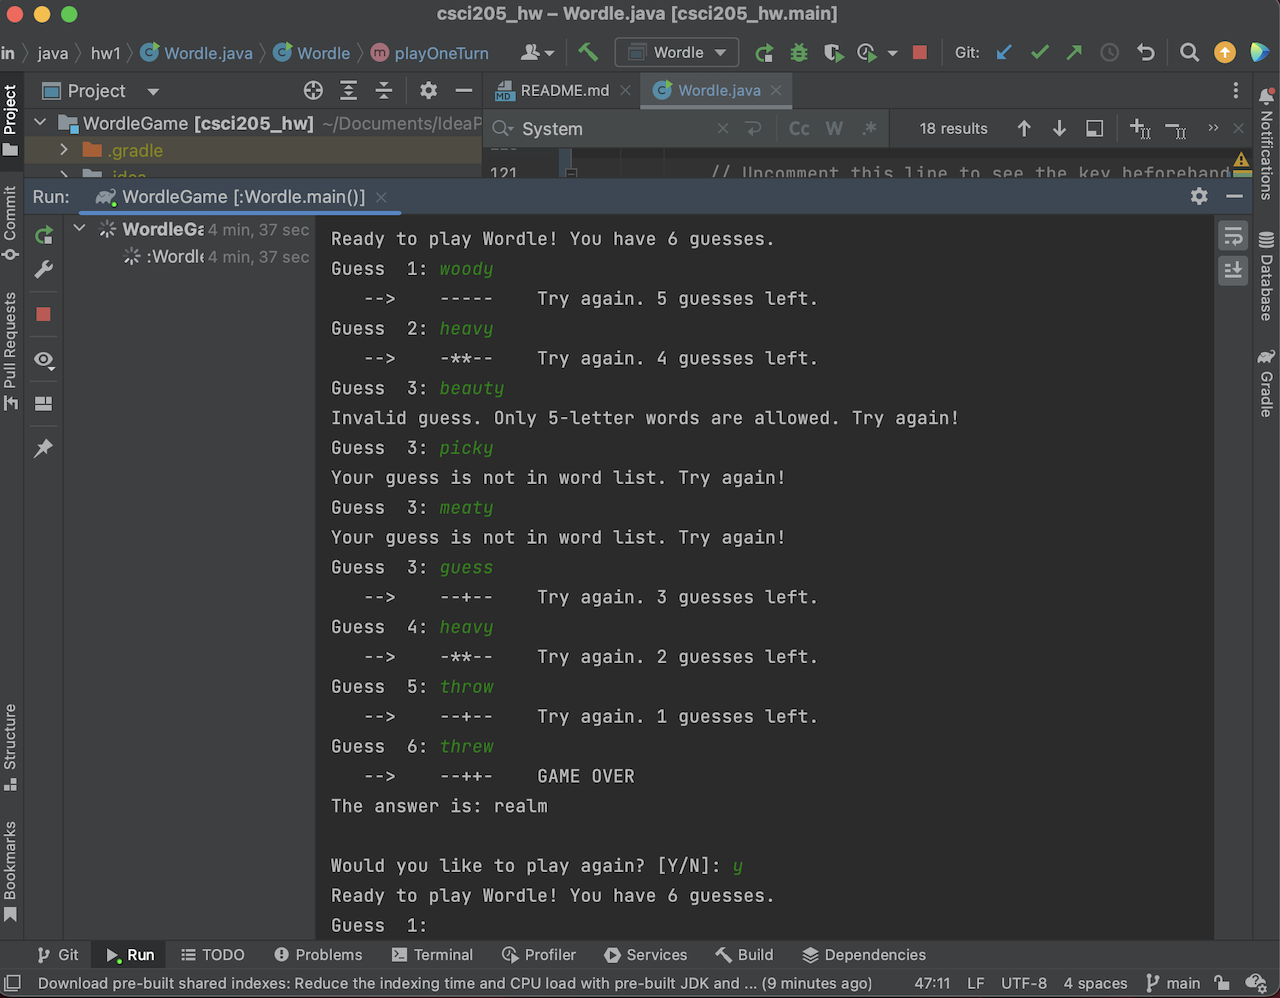The height and width of the screenshot is (998, 1280).
Task: Commit changes via the Git checkmark
Action: click(x=1039, y=52)
